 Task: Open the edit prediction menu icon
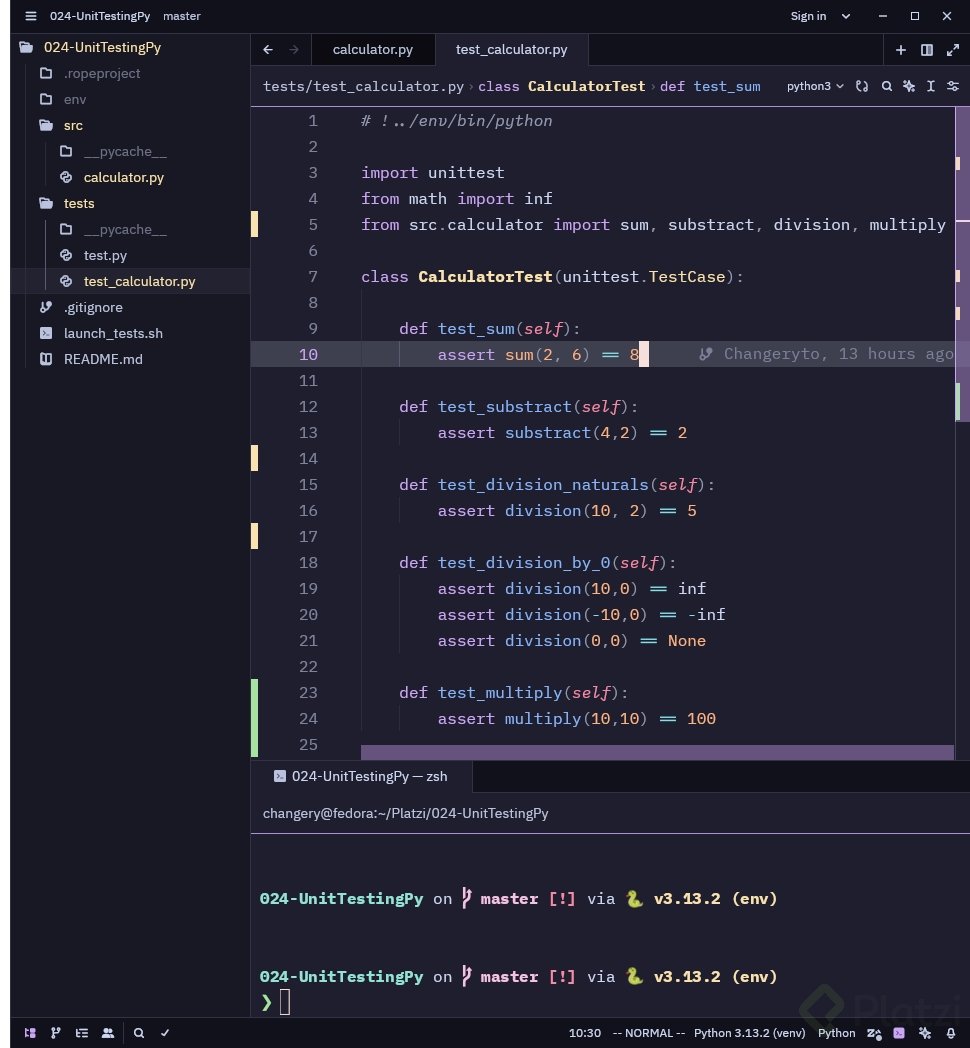pyautogui.click(x=874, y=1033)
